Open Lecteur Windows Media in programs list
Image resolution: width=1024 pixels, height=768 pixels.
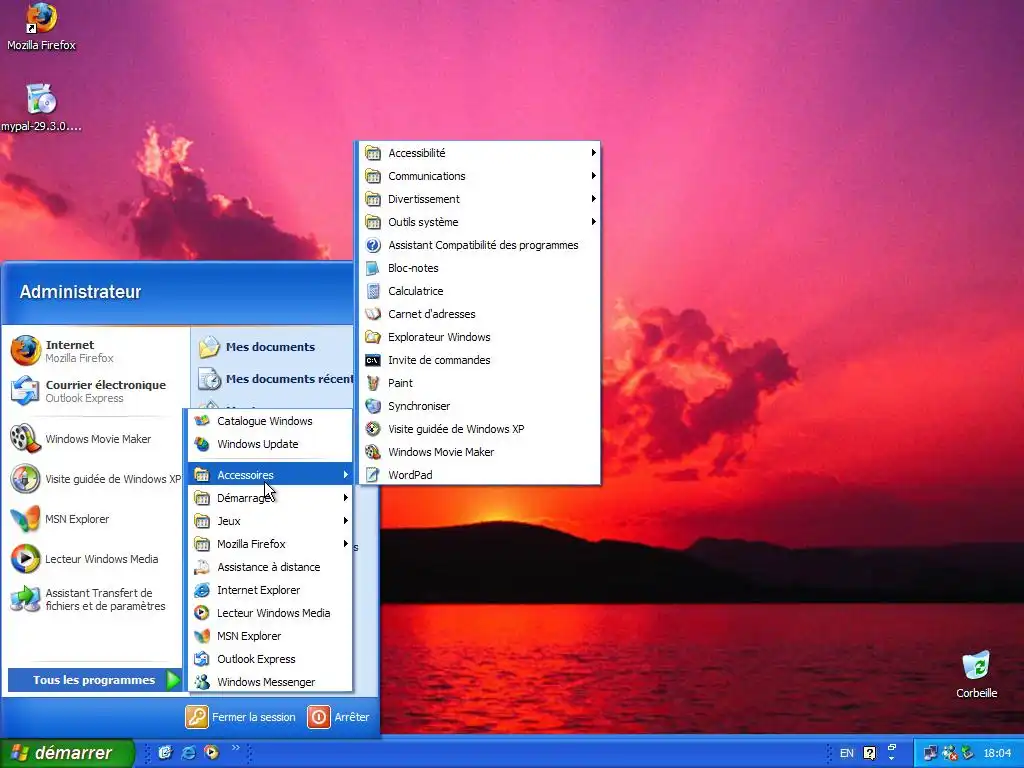click(x=270, y=613)
